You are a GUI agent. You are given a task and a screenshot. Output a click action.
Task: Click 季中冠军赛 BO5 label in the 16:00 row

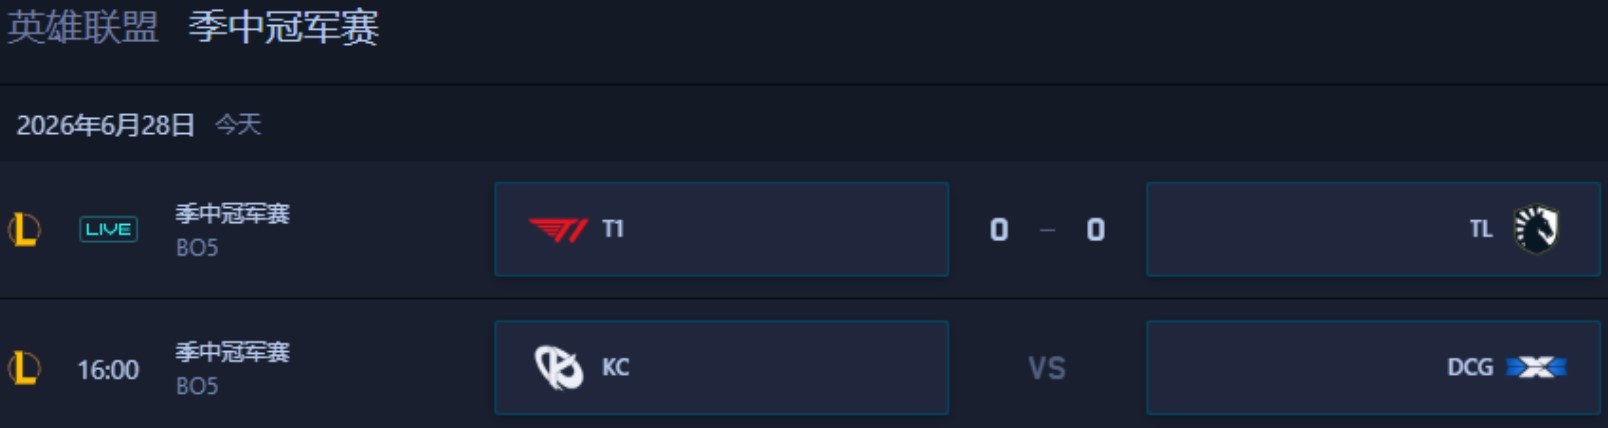click(232, 368)
